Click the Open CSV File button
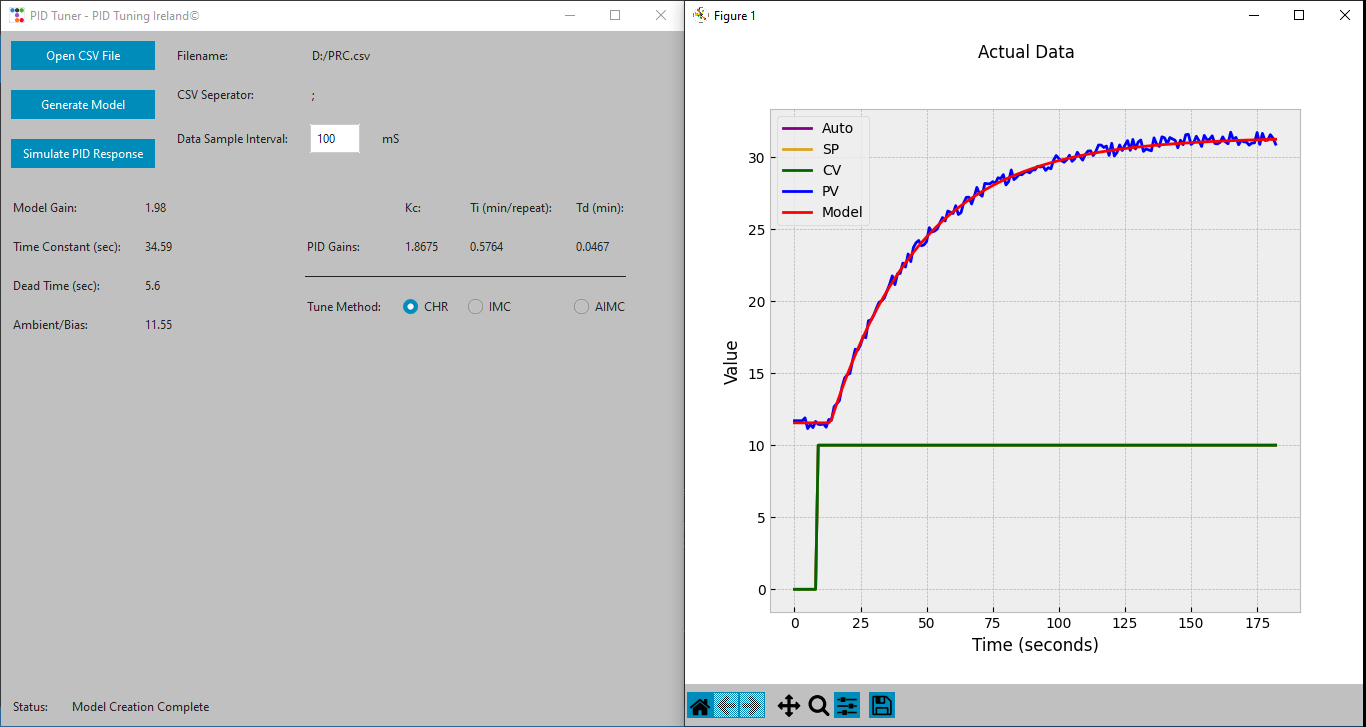The height and width of the screenshot is (727, 1366). (83, 56)
